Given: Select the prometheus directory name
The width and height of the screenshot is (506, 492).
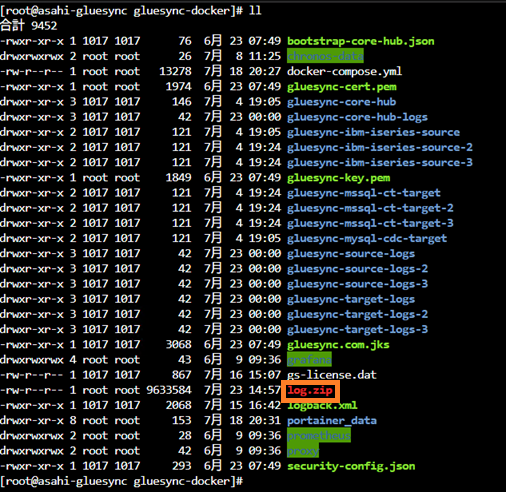Looking at the screenshot, I should 319,436.
